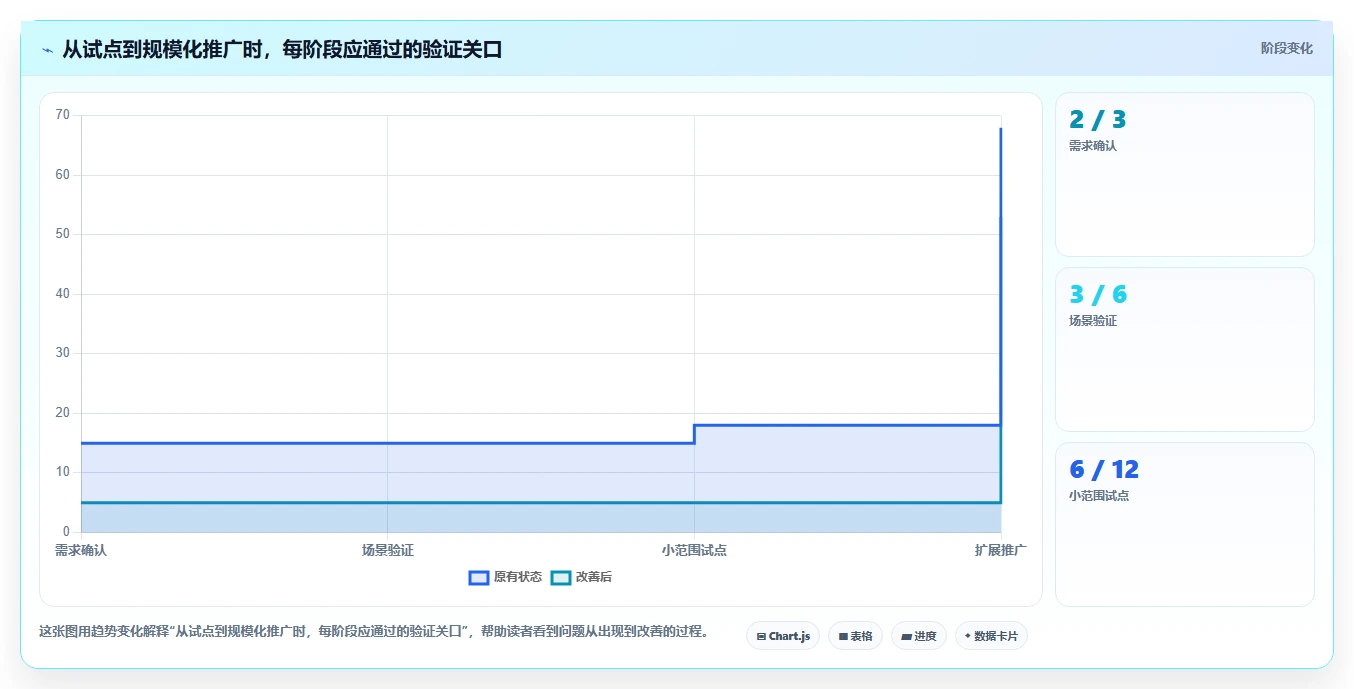Click the icon inside the 数据卡片 tag
Viewport: 1354px width, 689px height.
click(968, 636)
